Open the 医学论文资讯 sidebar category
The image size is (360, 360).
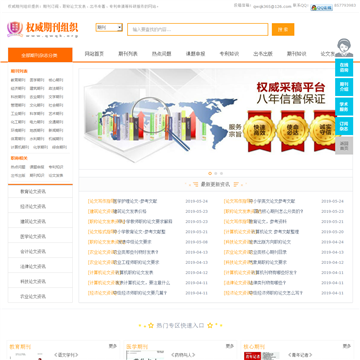[40, 237]
